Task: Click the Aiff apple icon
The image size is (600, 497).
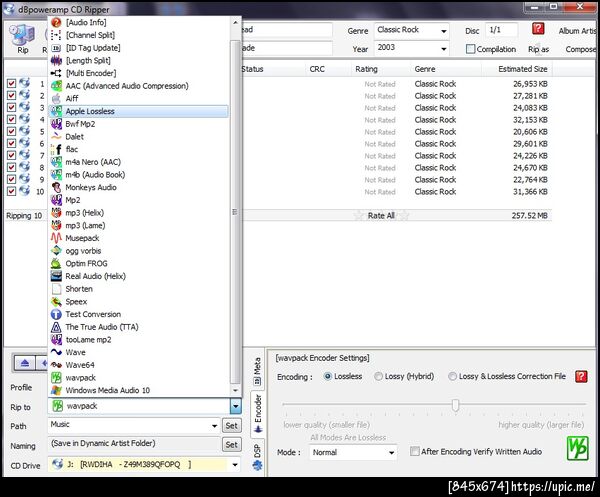Action: pos(56,98)
